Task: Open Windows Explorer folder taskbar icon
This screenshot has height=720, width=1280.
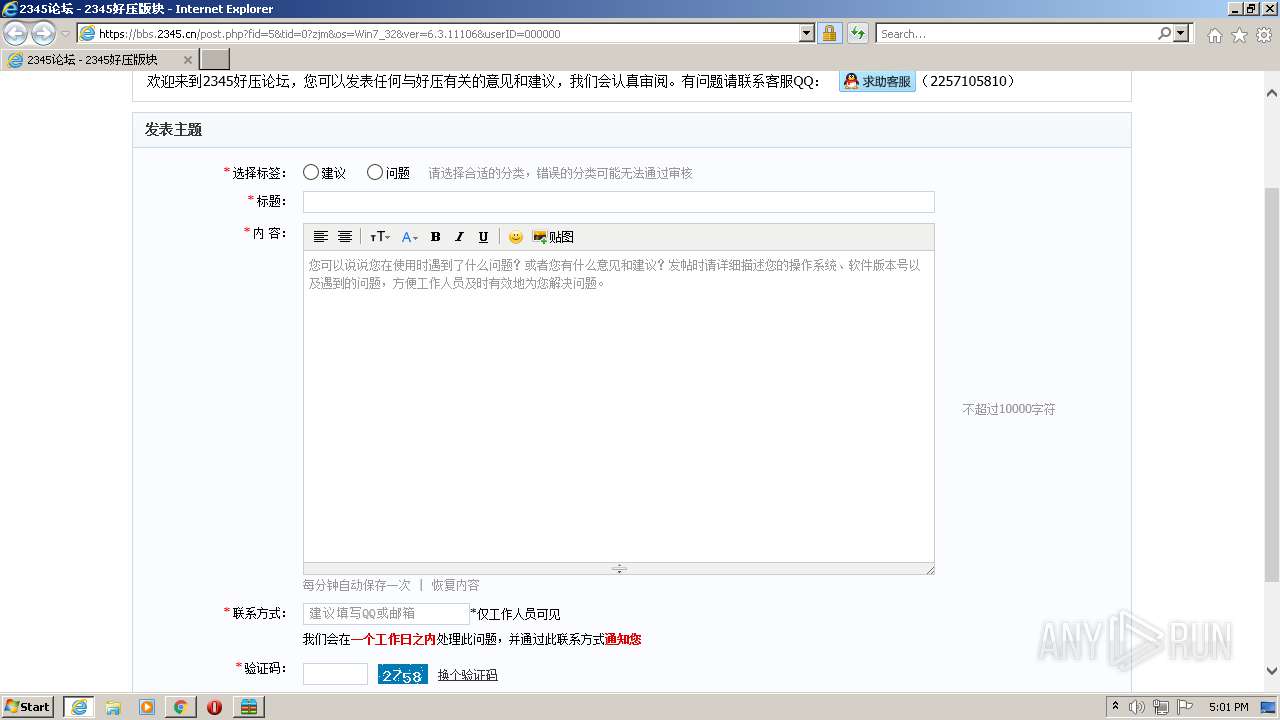Action: (113, 707)
